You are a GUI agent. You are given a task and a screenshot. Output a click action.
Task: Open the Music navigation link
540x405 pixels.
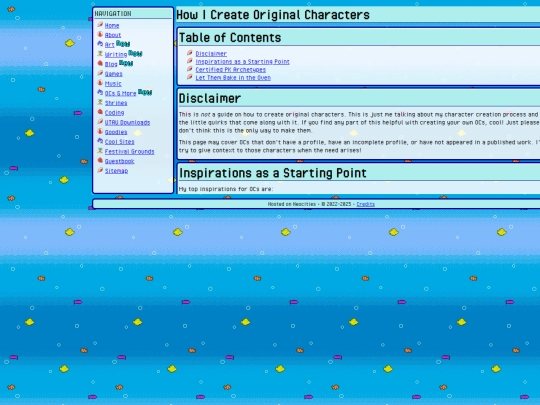[x=113, y=83]
